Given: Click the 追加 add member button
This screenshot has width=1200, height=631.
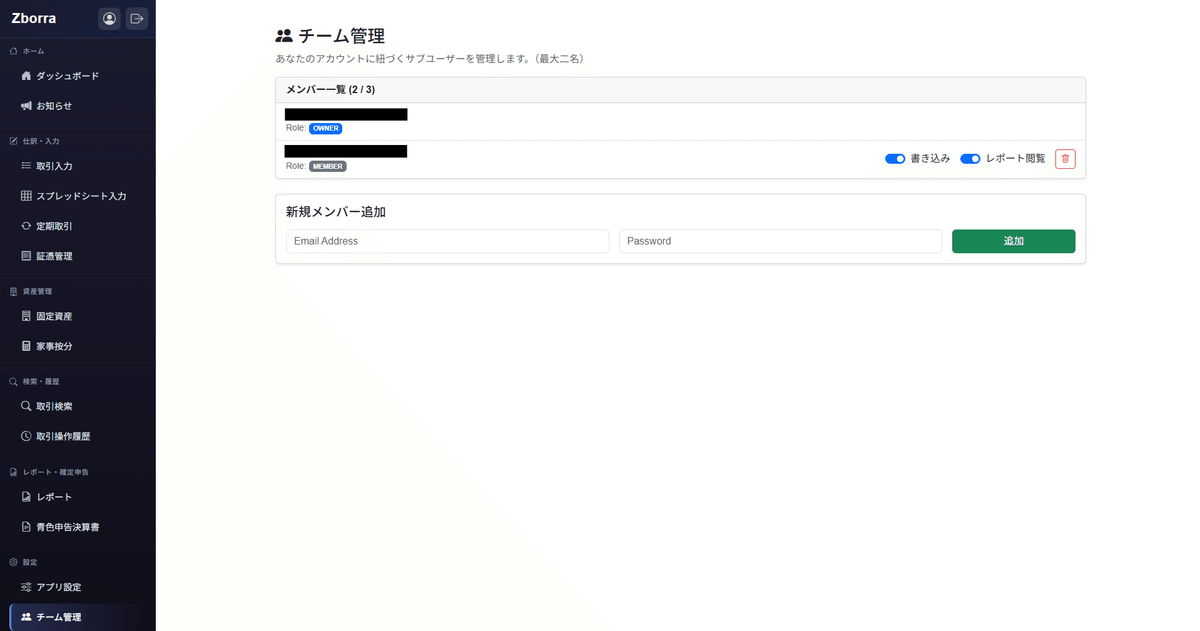Looking at the screenshot, I should point(1013,241).
